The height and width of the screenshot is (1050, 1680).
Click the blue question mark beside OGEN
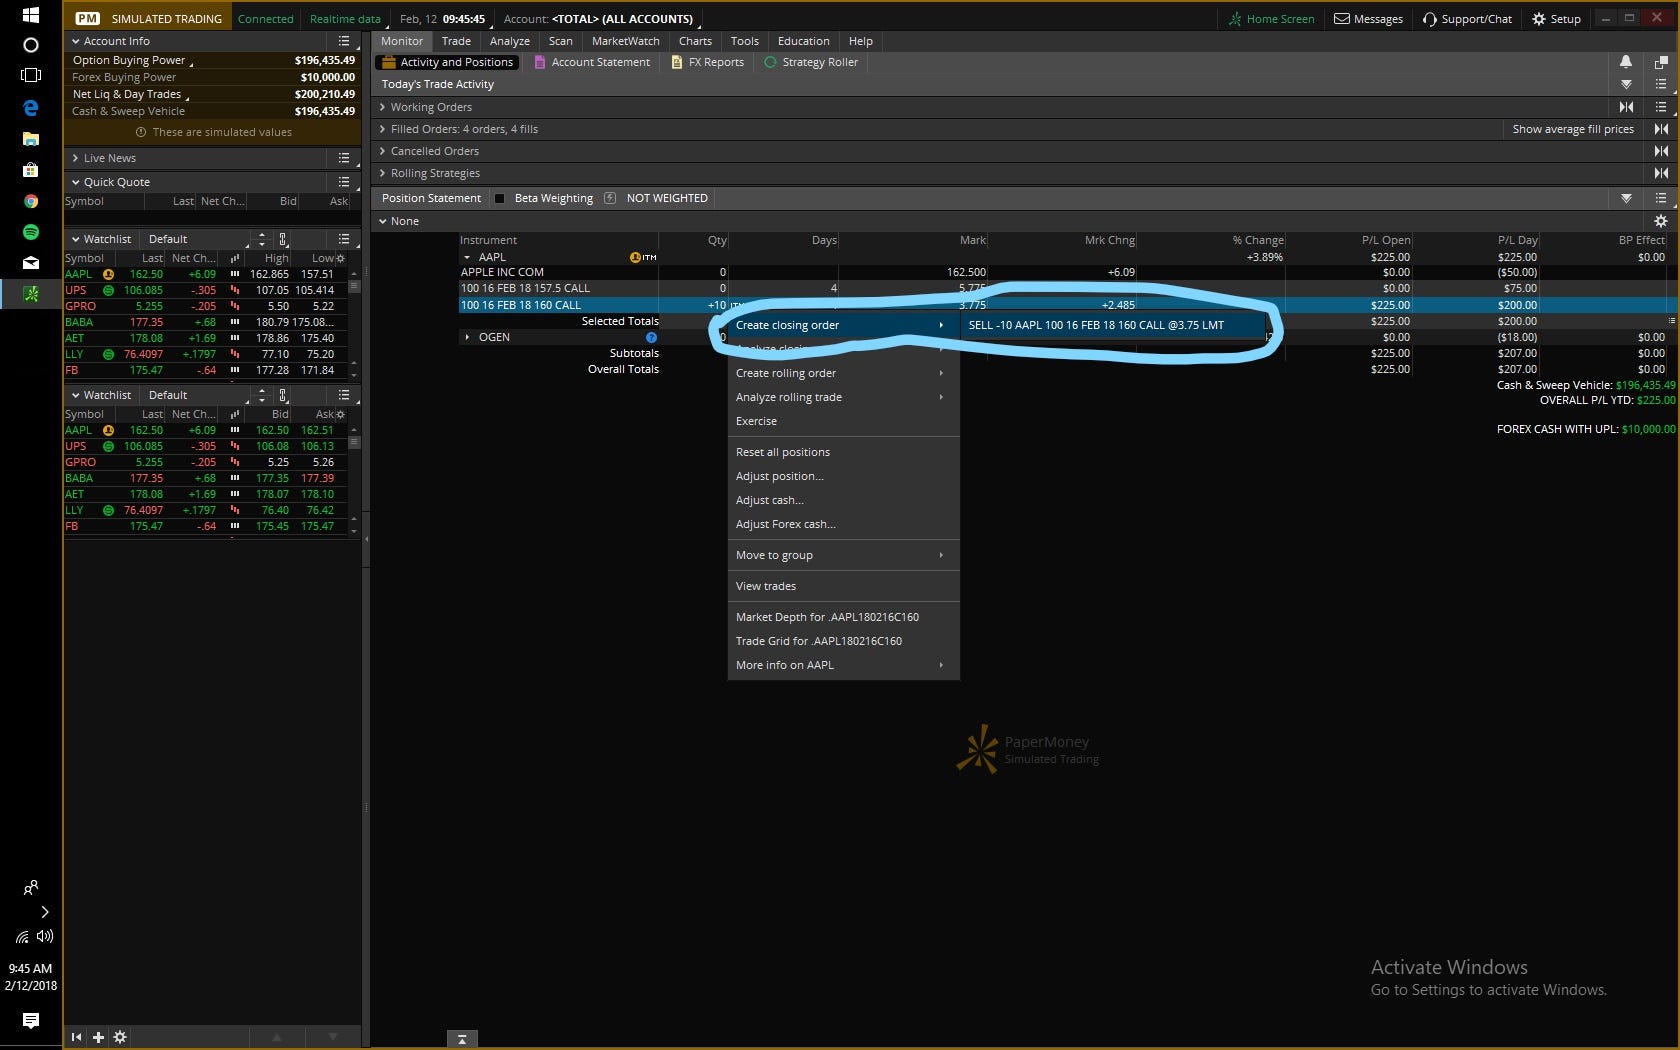pos(651,337)
